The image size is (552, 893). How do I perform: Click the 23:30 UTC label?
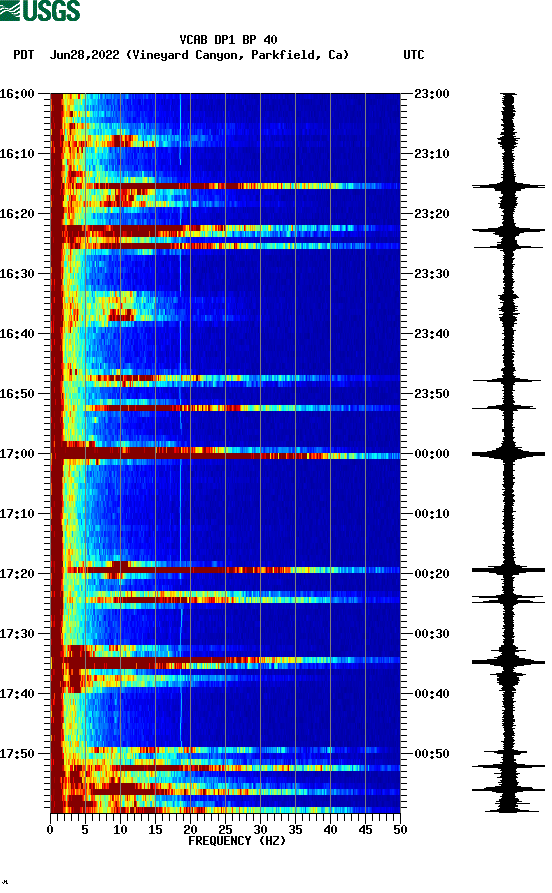click(432, 273)
